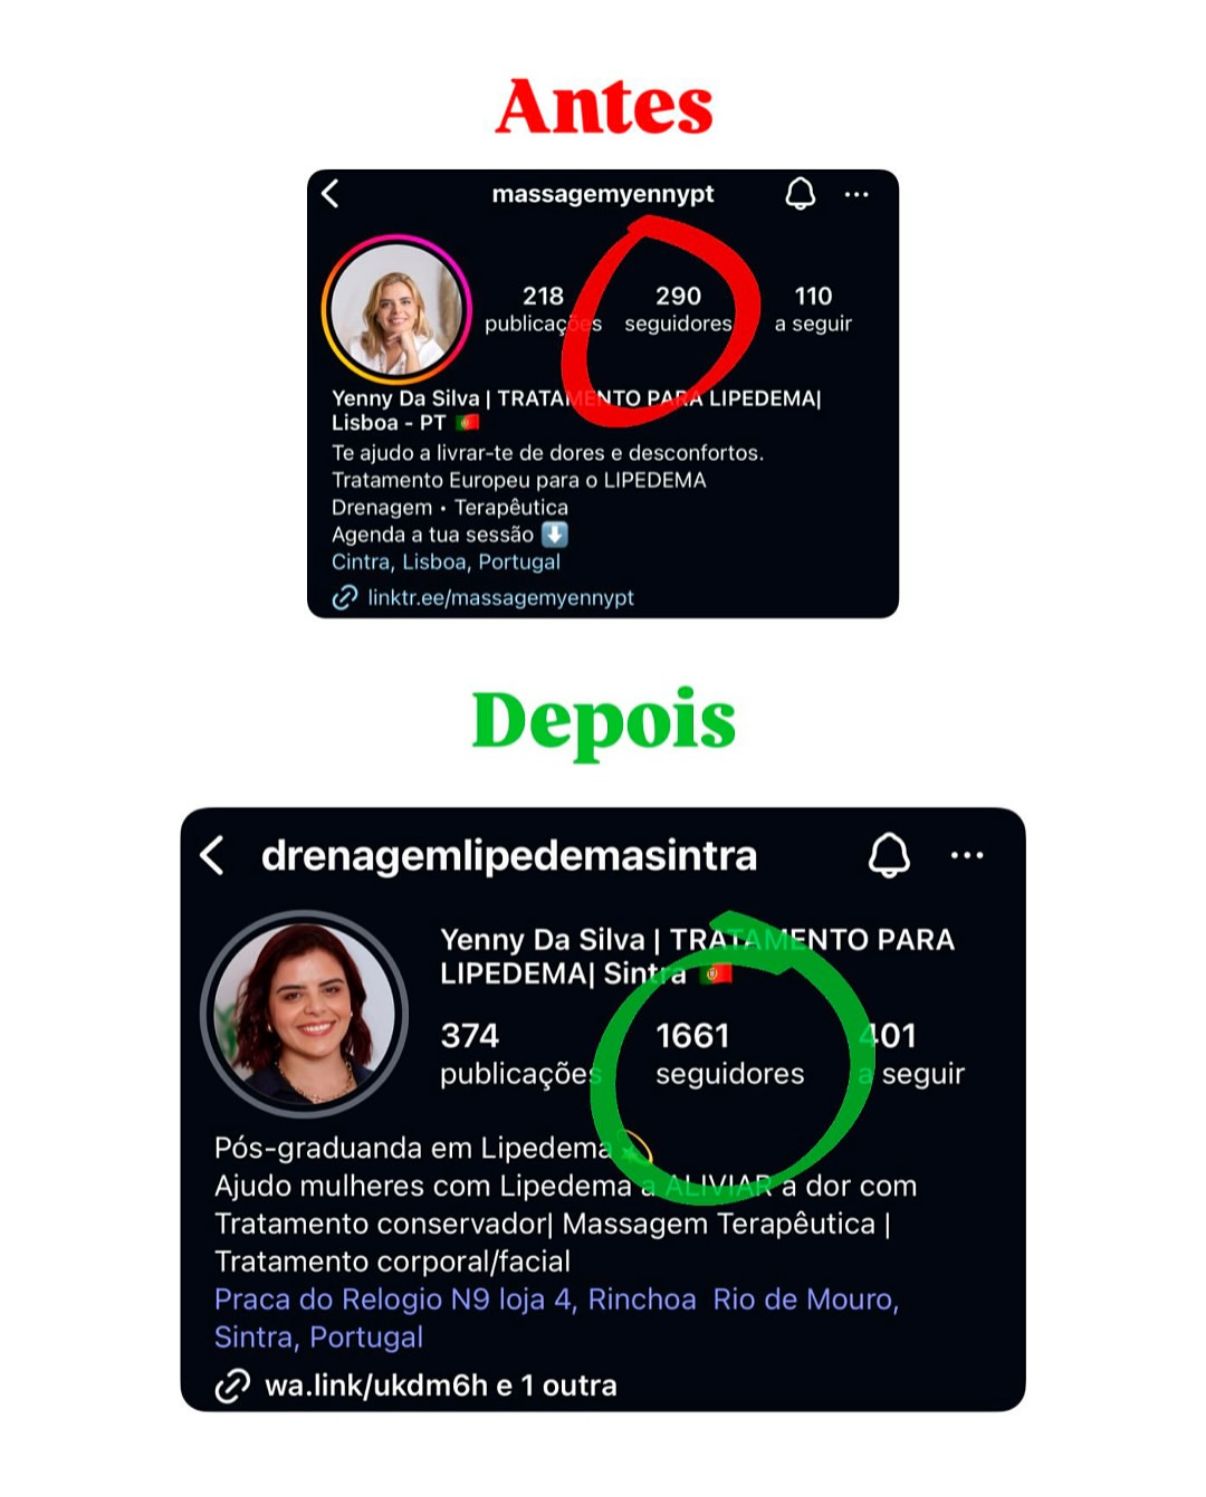View the 1661 seguidores list
This screenshot has width=1206, height=1497.
730,1054
